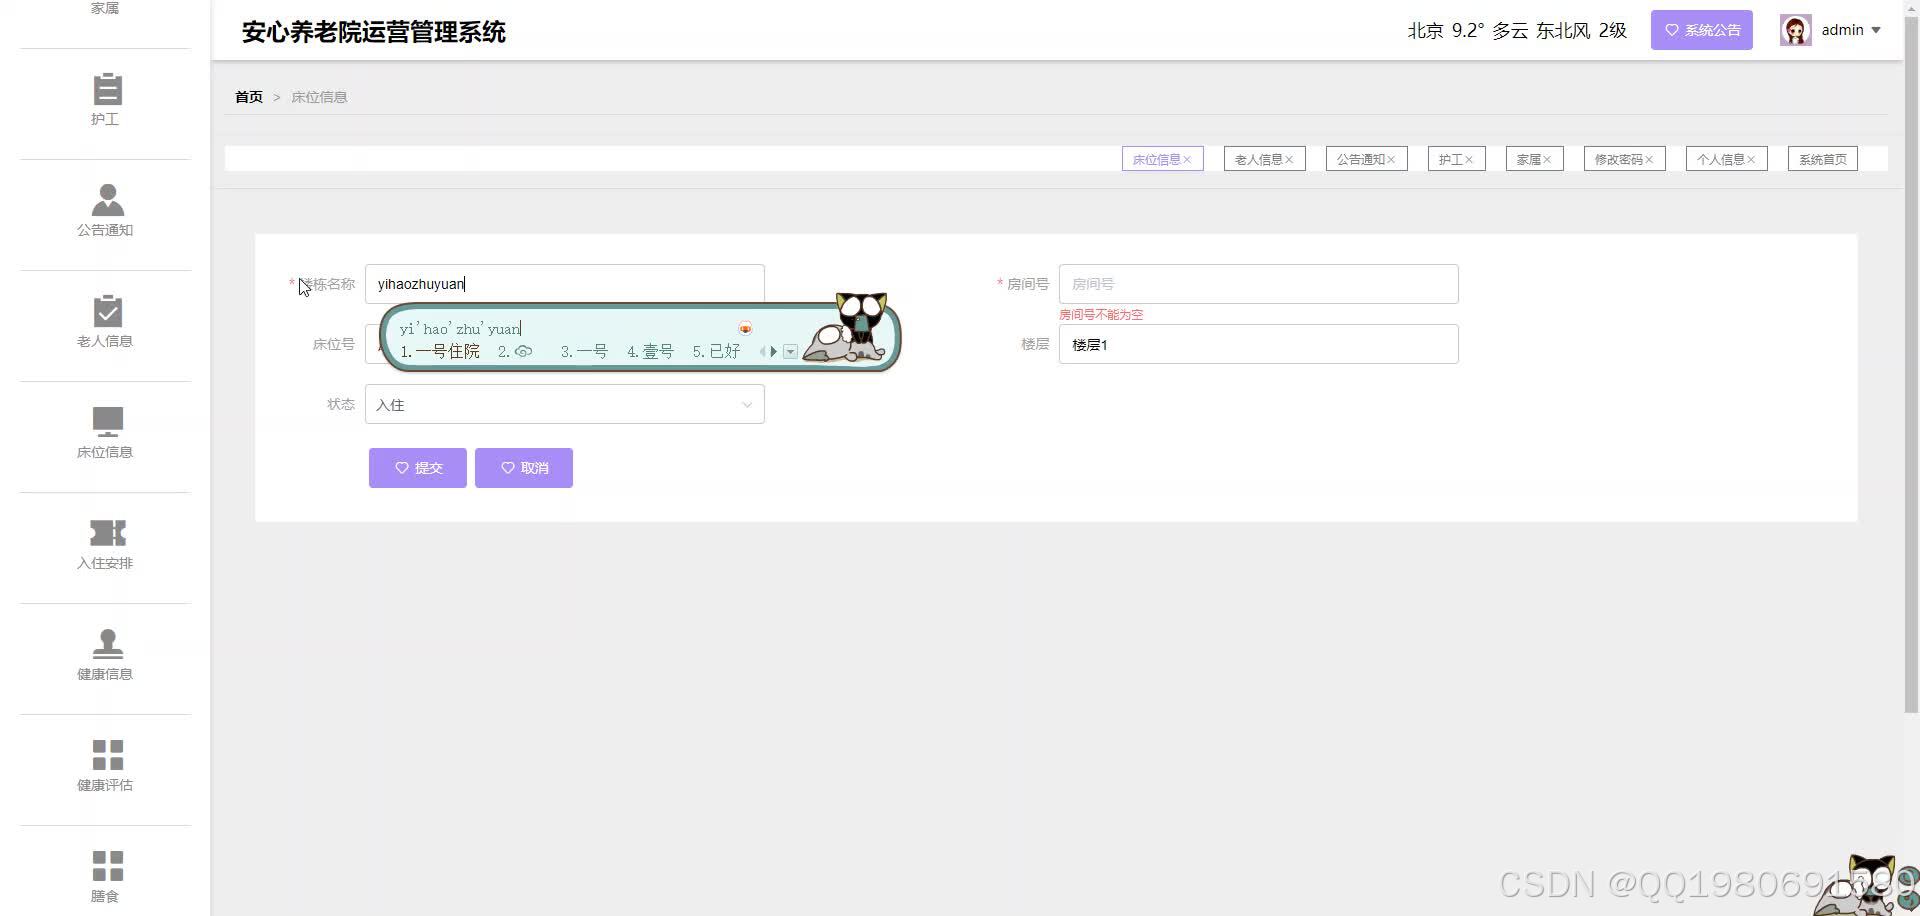The height and width of the screenshot is (916, 1920).
Task: Click the 床位信息 breadcrumb text
Action: point(319,97)
